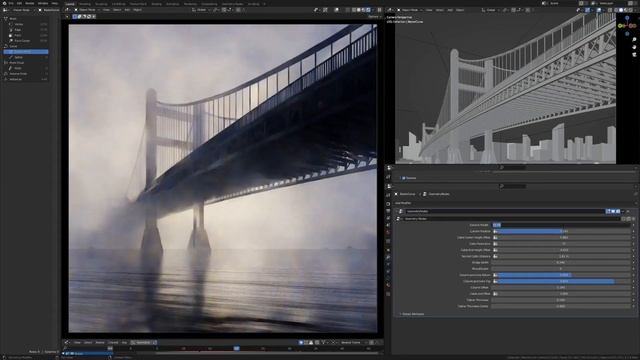640x360 pixels.
Task: Select wireframe shading in left viewport
Action: [353, 9]
